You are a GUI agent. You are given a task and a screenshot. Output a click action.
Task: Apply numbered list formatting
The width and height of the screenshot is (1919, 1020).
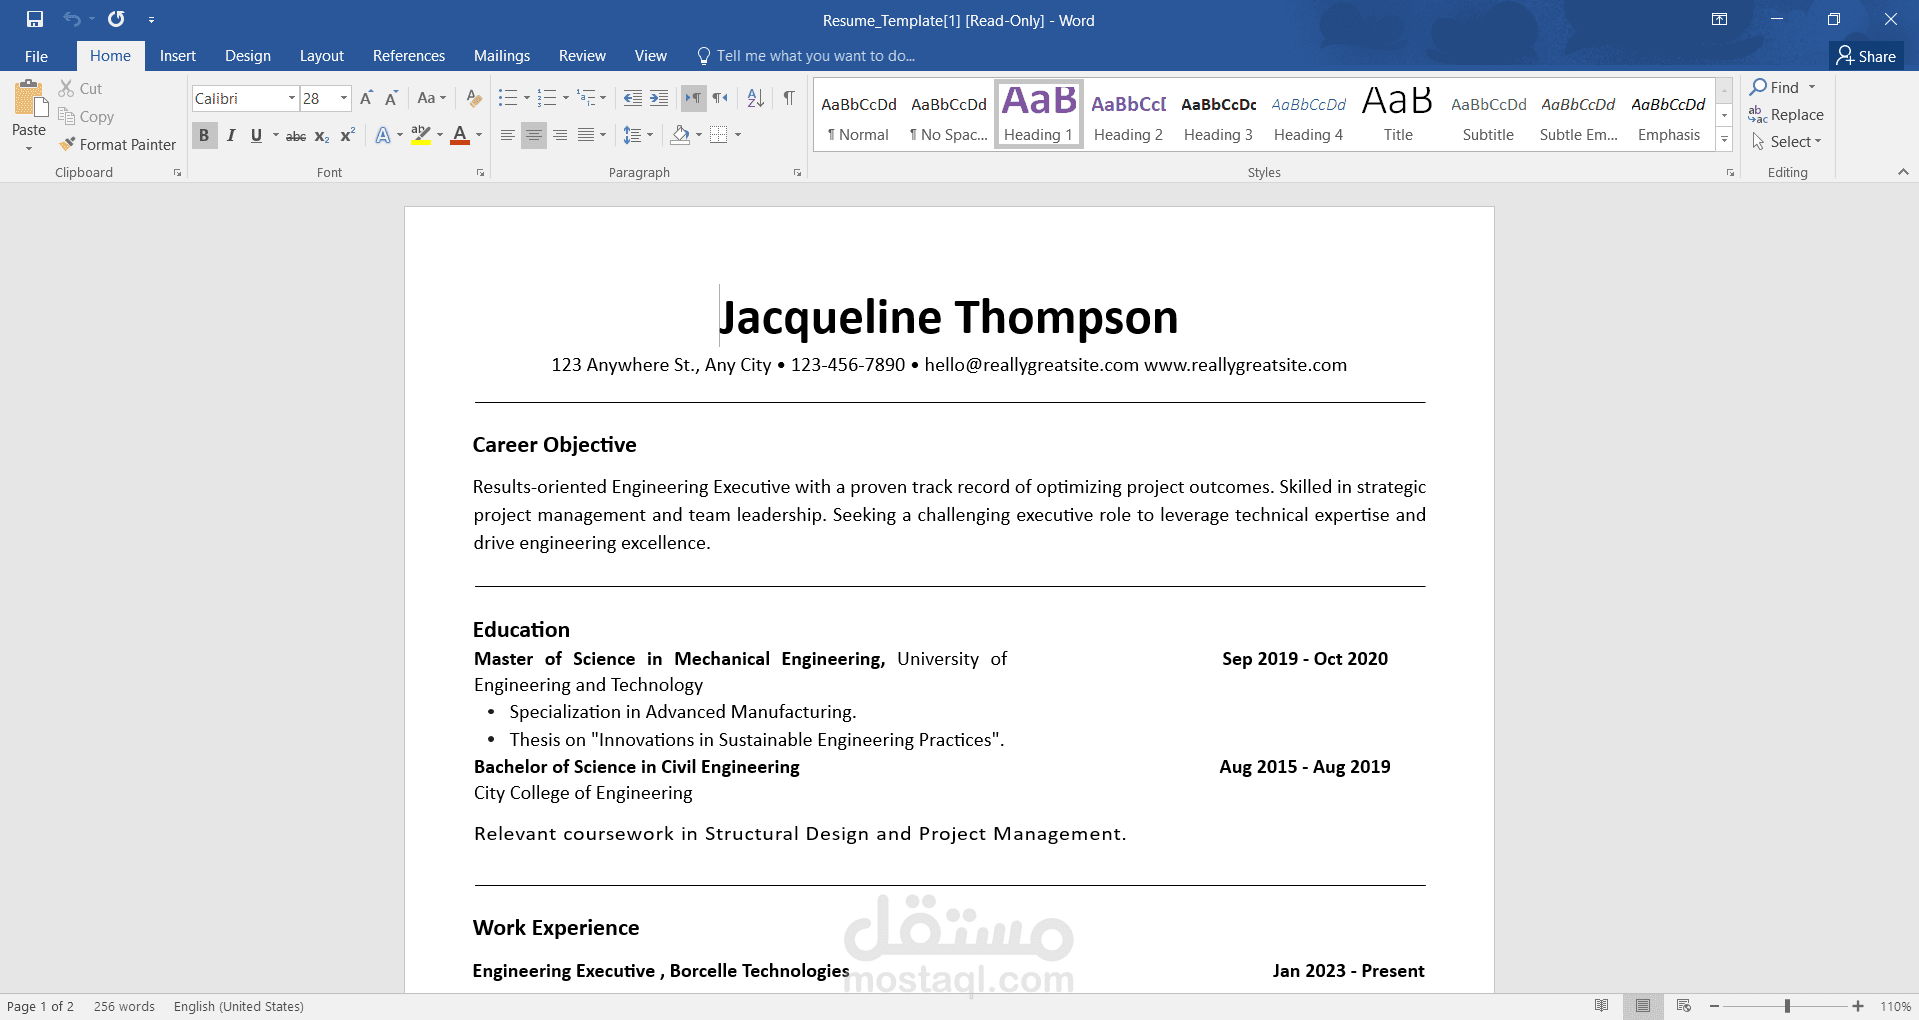tap(546, 98)
